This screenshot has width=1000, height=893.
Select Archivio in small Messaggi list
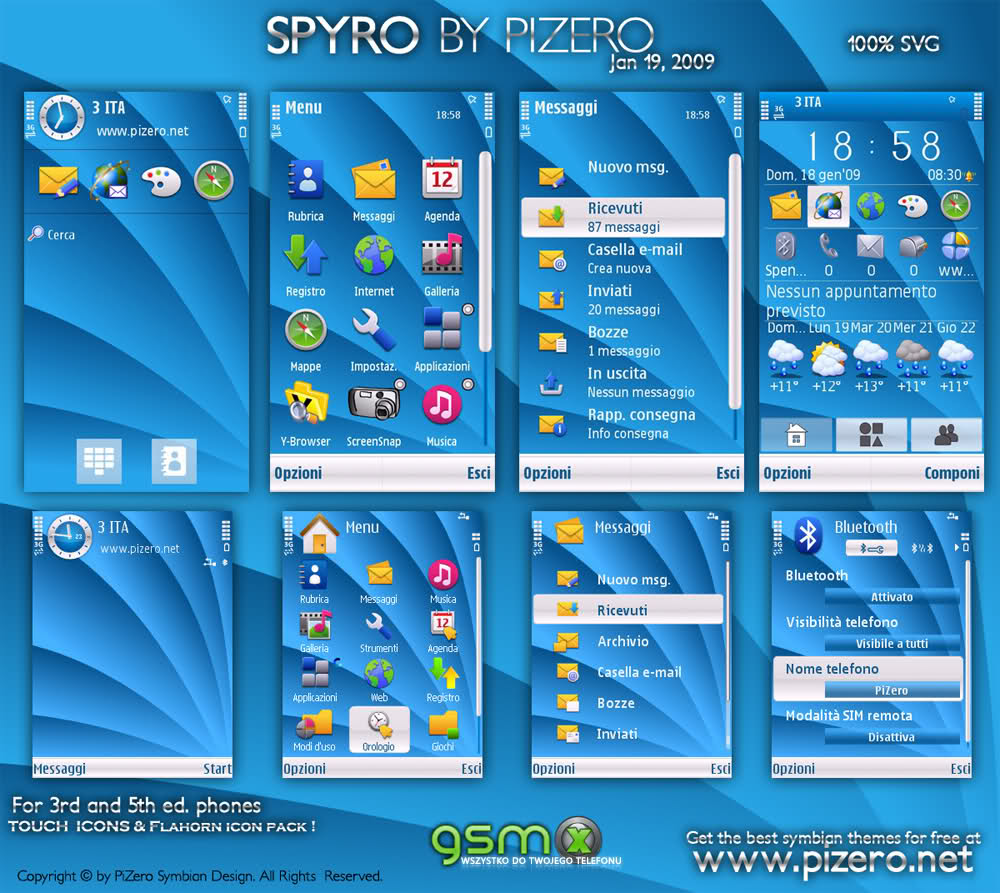(623, 641)
